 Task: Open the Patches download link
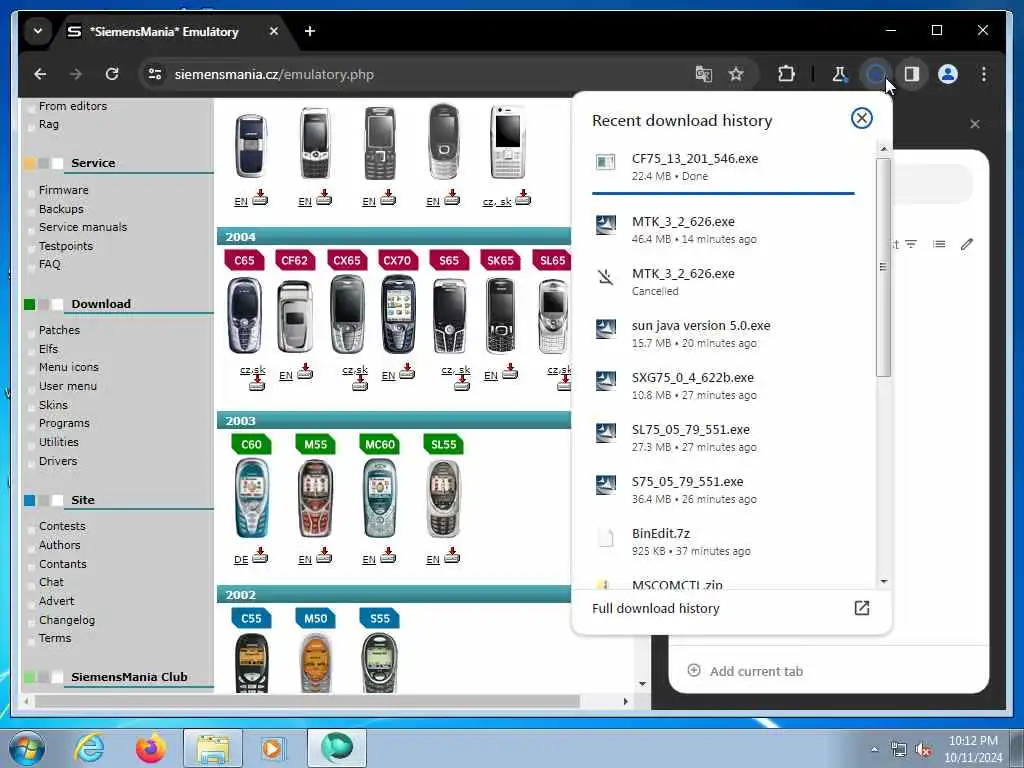pyautogui.click(x=59, y=330)
